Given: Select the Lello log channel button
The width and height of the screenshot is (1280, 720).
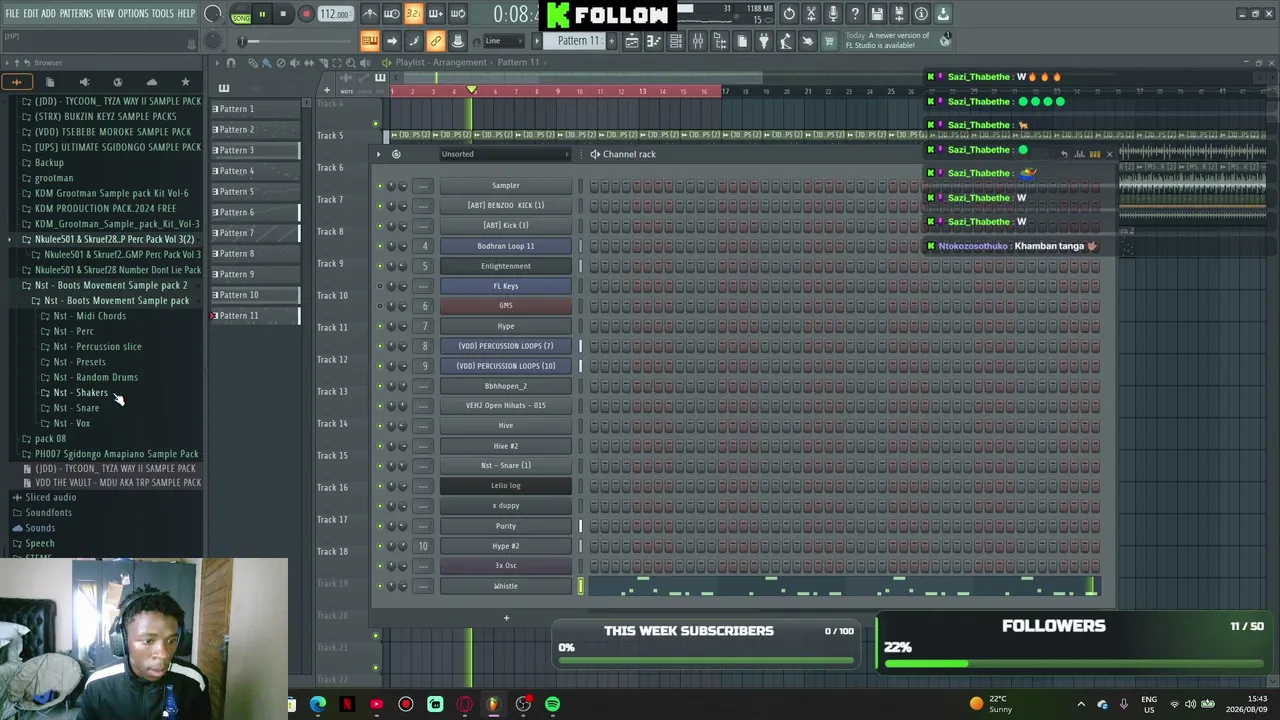Looking at the screenshot, I should [506, 486].
